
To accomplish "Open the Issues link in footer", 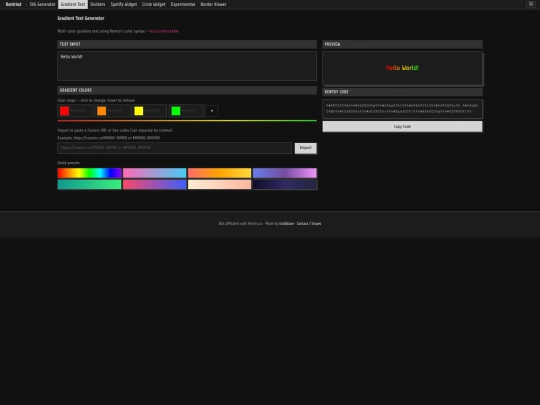I will [316, 224].
